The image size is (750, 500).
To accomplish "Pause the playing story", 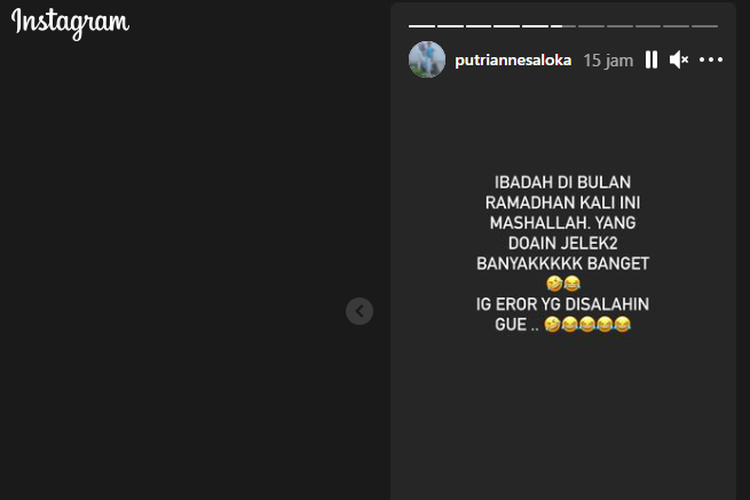I will pos(651,60).
